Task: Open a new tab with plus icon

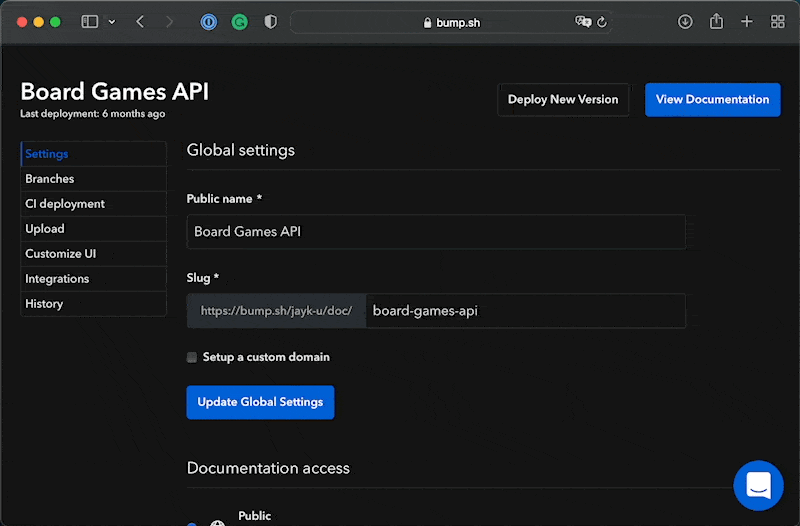Action: pos(747,22)
